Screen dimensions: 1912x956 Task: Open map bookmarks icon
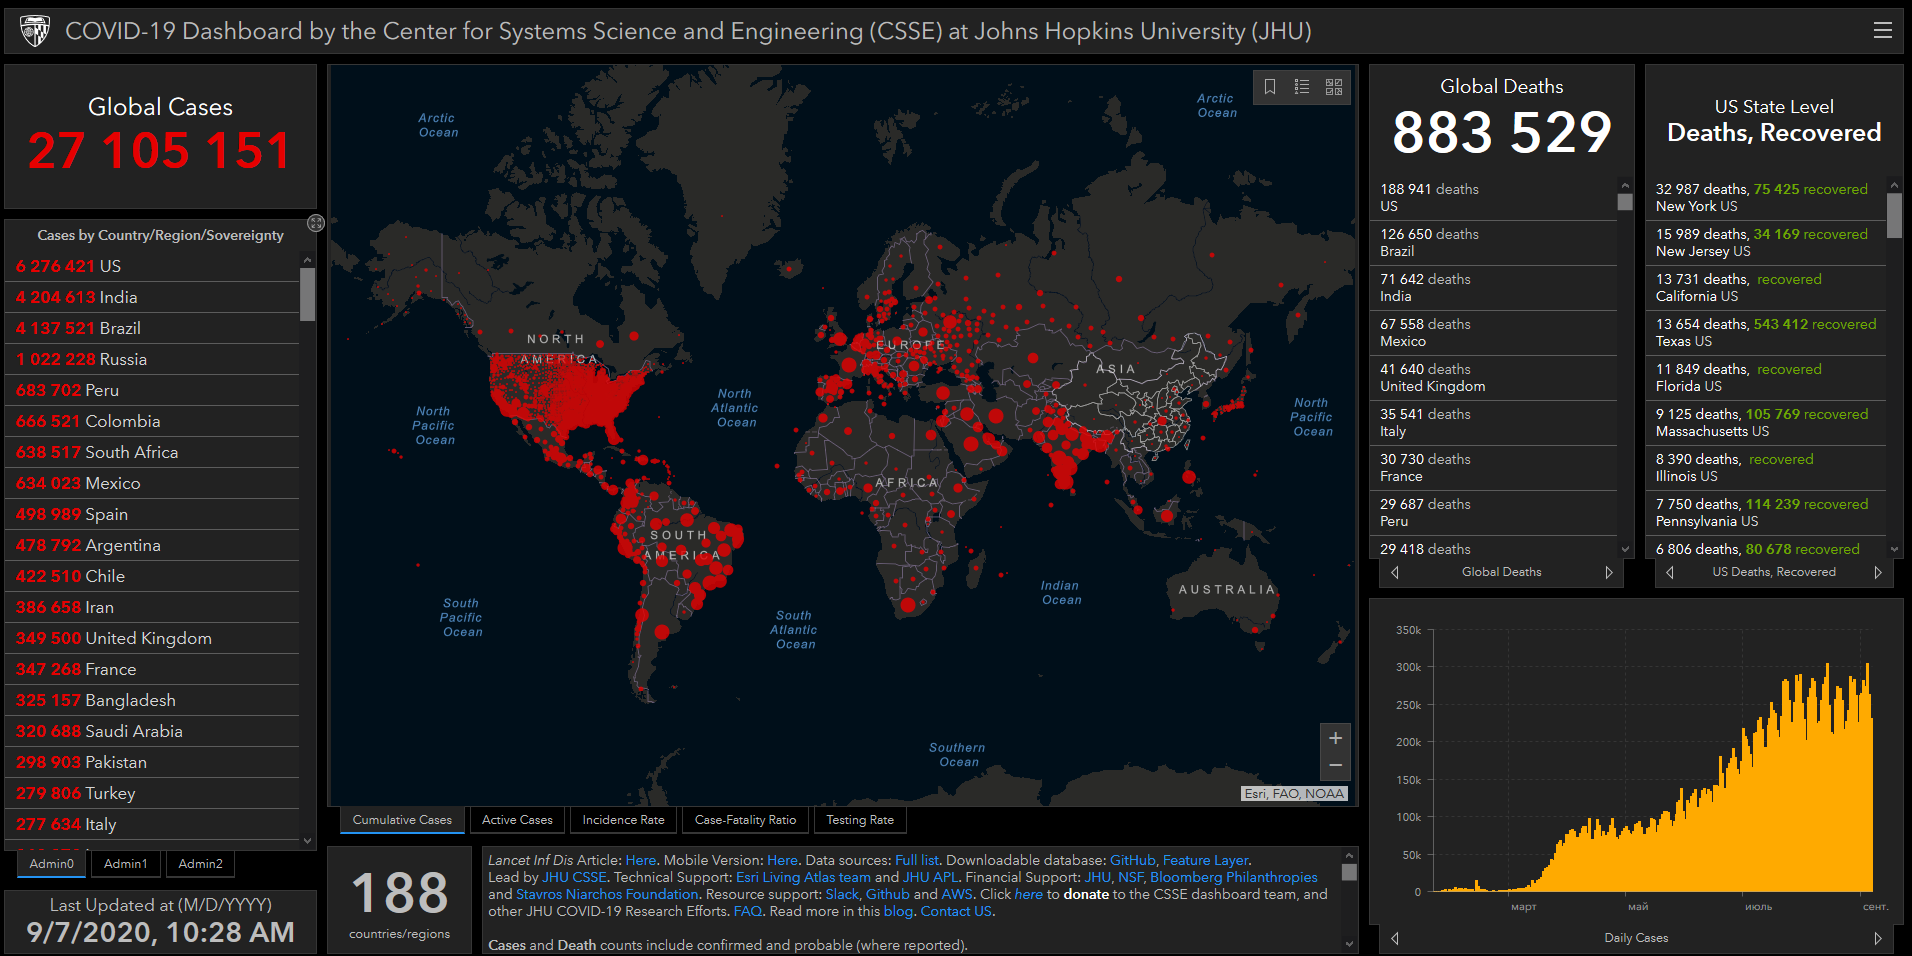tap(1269, 87)
